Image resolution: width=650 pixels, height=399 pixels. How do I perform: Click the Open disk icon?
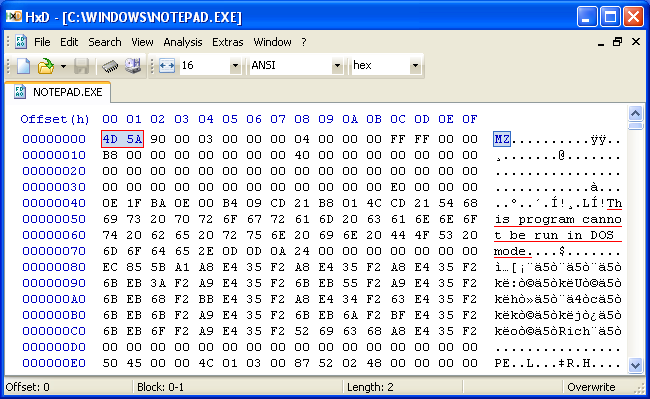[x=133, y=65]
